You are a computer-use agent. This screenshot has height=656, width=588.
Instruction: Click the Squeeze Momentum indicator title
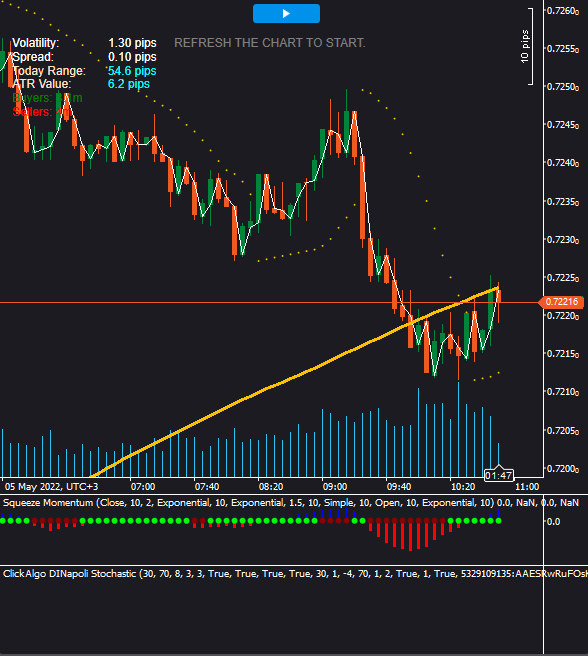click(x=291, y=502)
